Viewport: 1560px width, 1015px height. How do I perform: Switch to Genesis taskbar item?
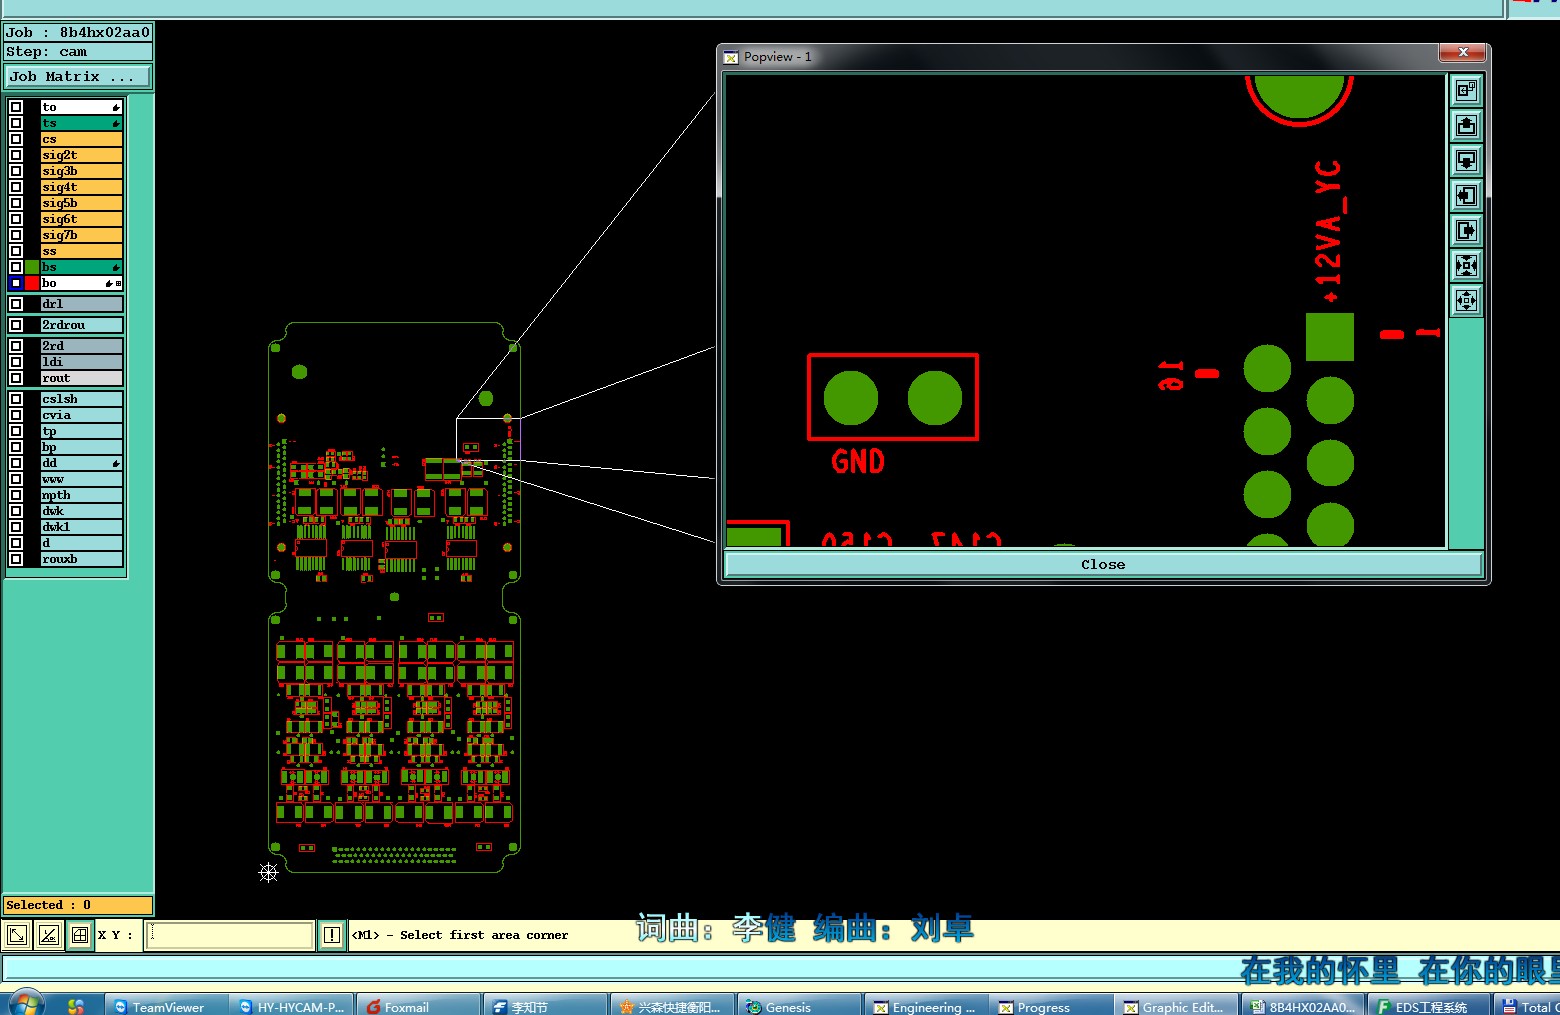(x=798, y=1006)
